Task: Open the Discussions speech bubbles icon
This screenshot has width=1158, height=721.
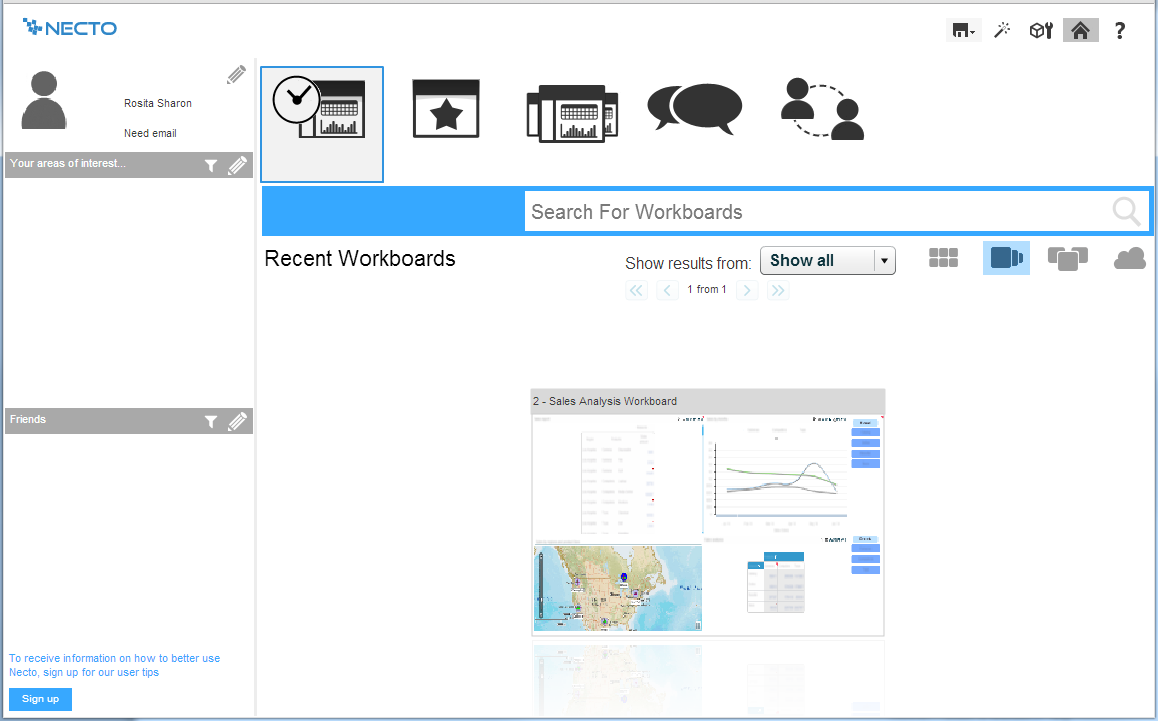Action: coord(695,108)
